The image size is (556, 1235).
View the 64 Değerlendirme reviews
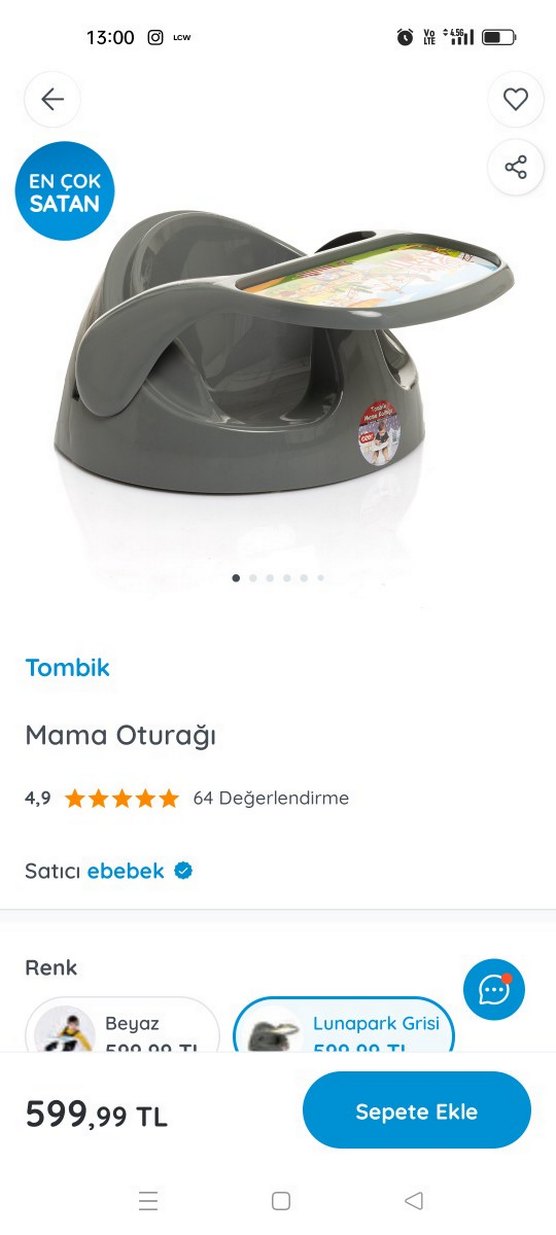[x=271, y=799]
